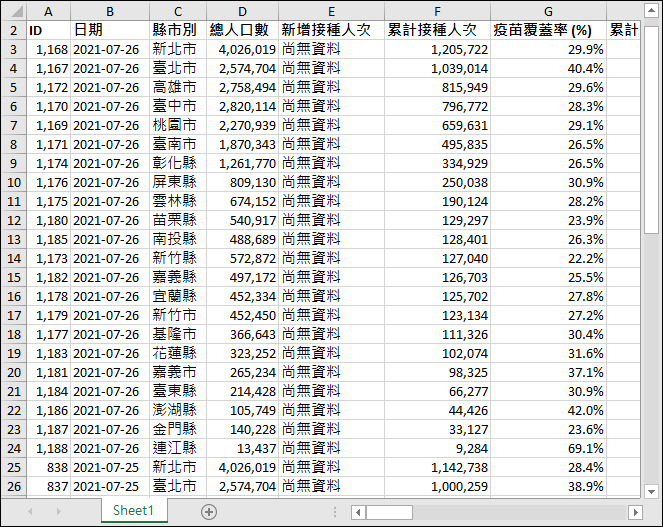Select row 18 header
Screen dimensions: 663x527
[x=14, y=334]
